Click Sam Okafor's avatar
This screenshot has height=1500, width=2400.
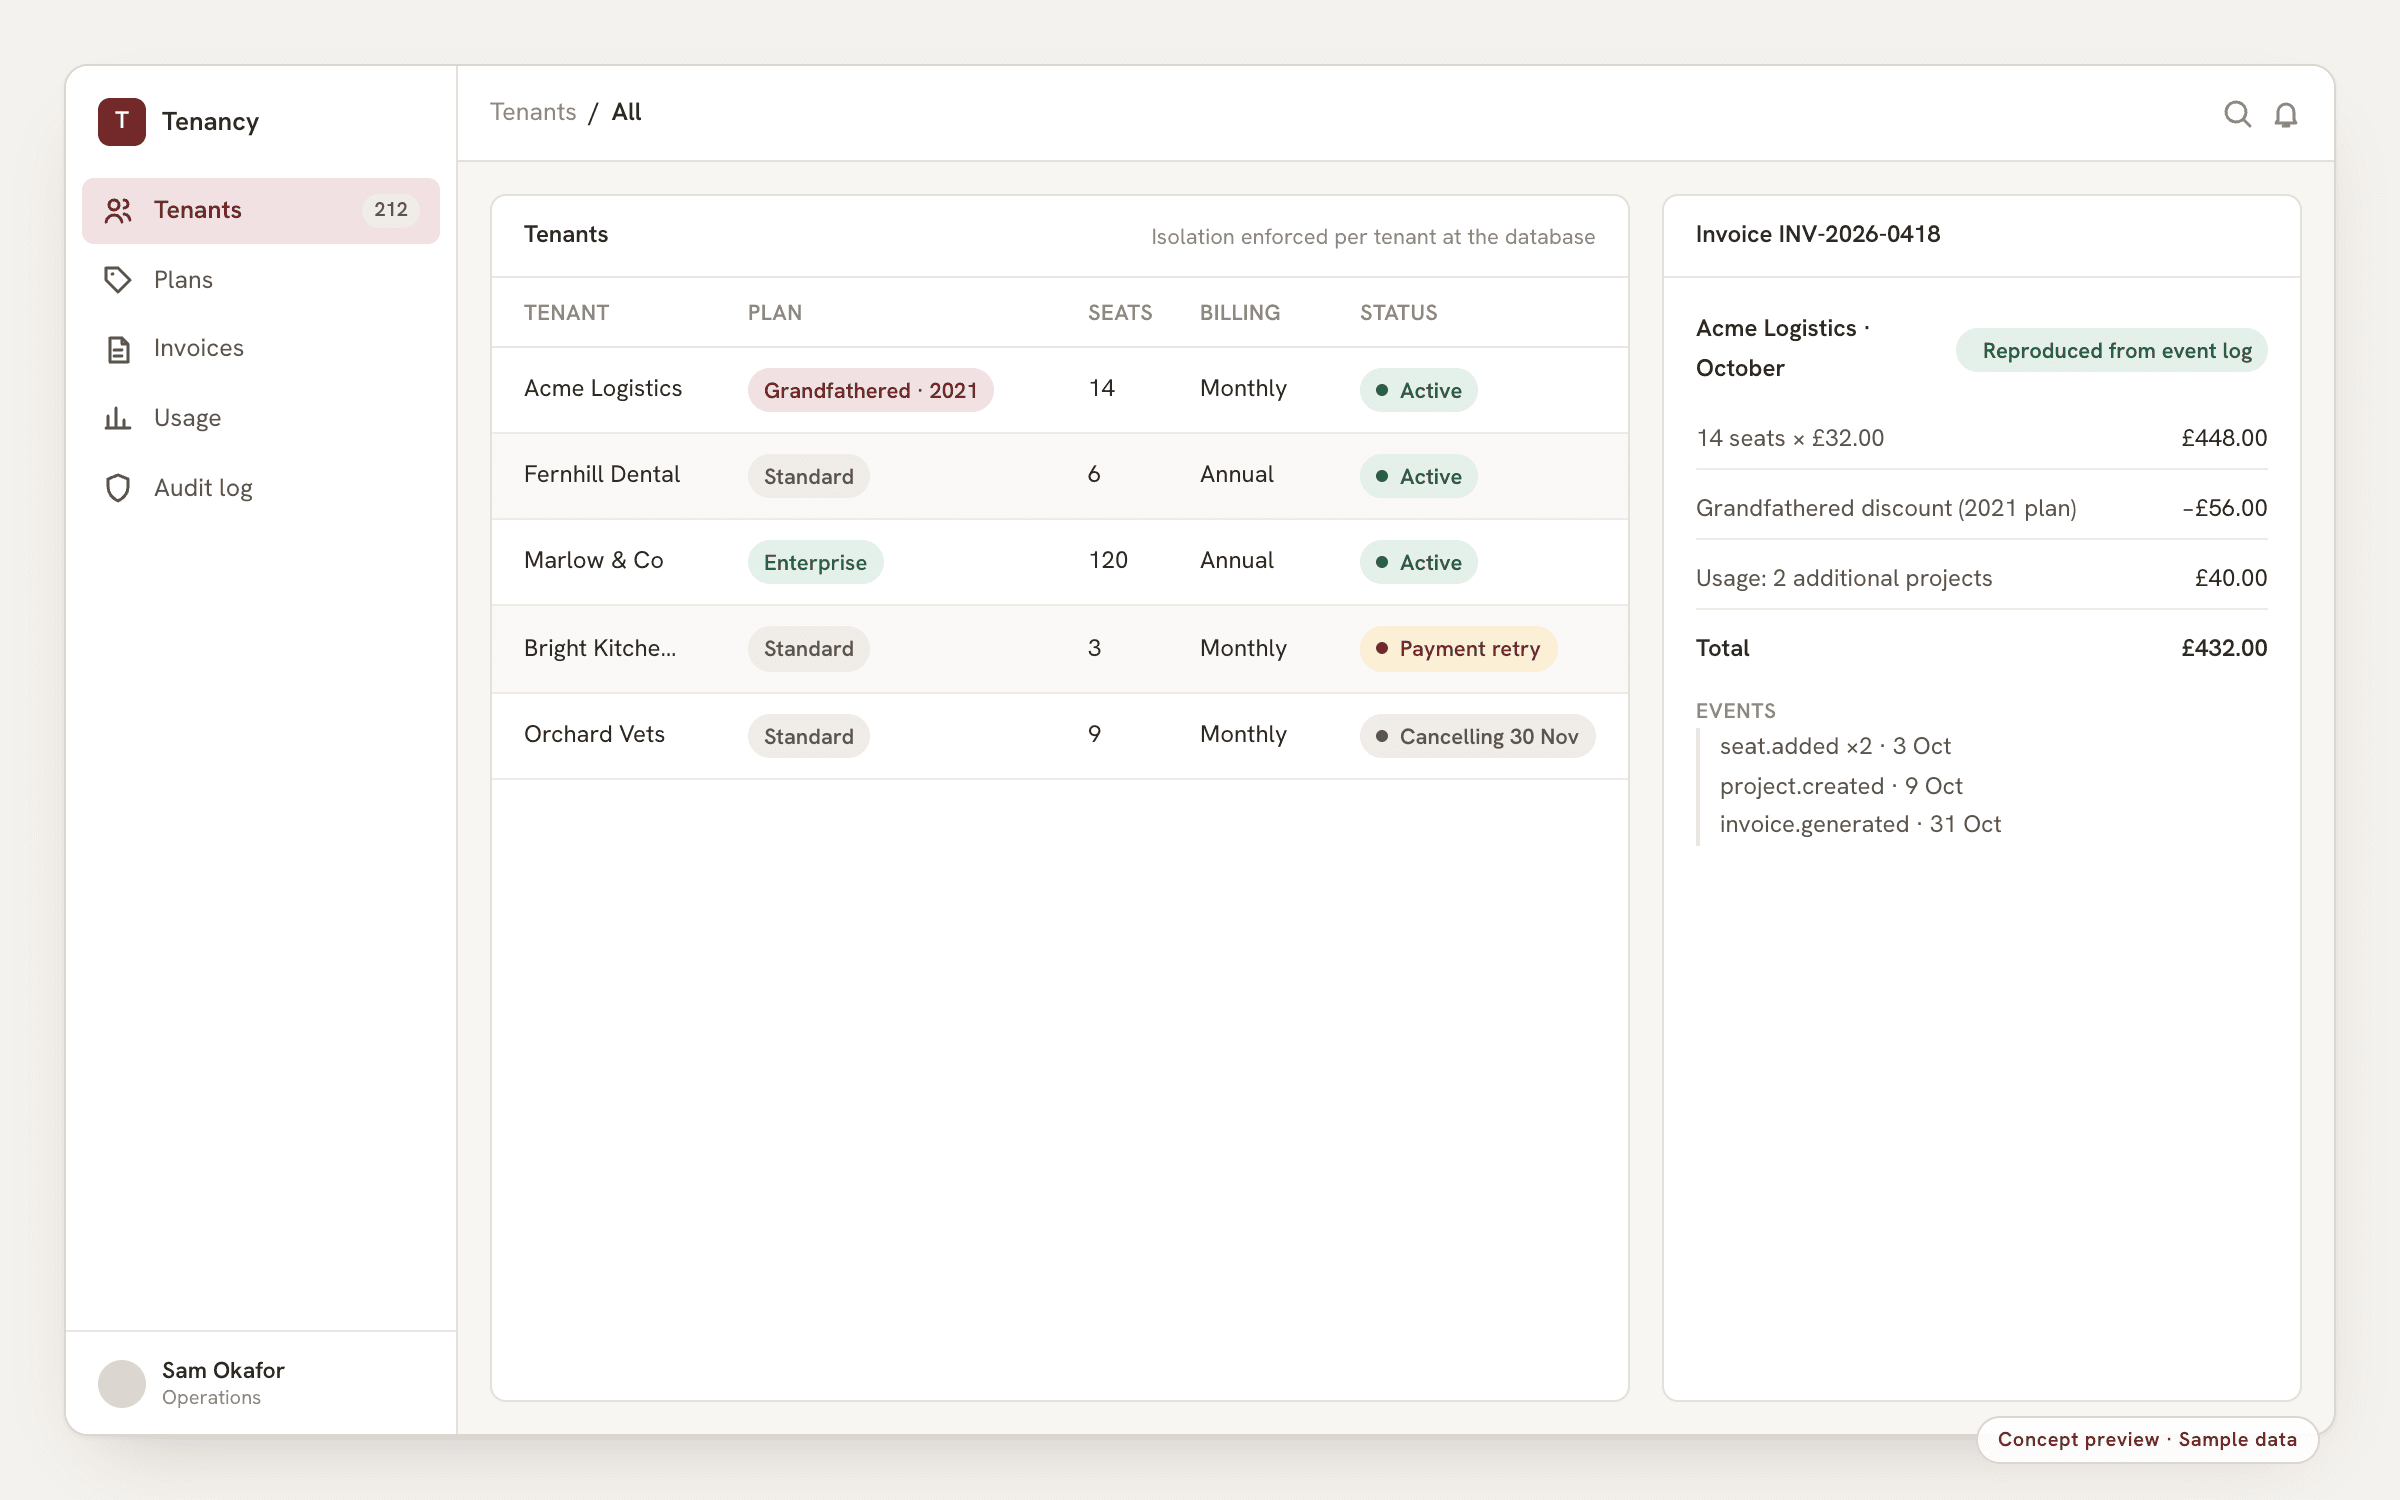(122, 1383)
